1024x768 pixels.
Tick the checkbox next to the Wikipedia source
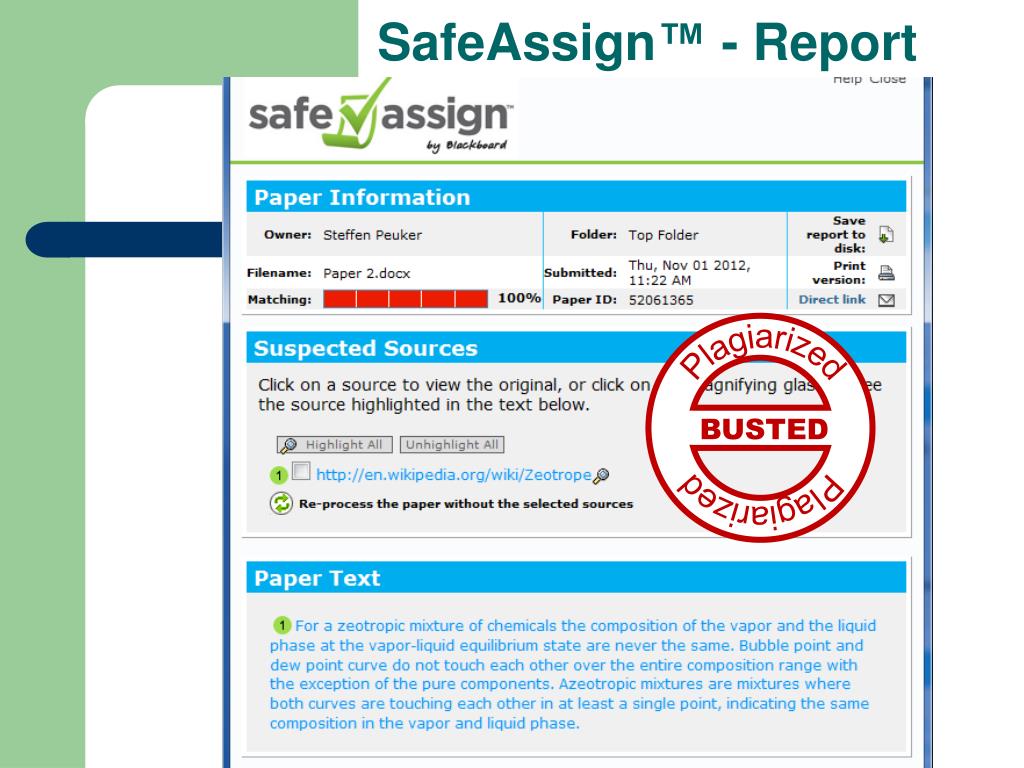301,471
